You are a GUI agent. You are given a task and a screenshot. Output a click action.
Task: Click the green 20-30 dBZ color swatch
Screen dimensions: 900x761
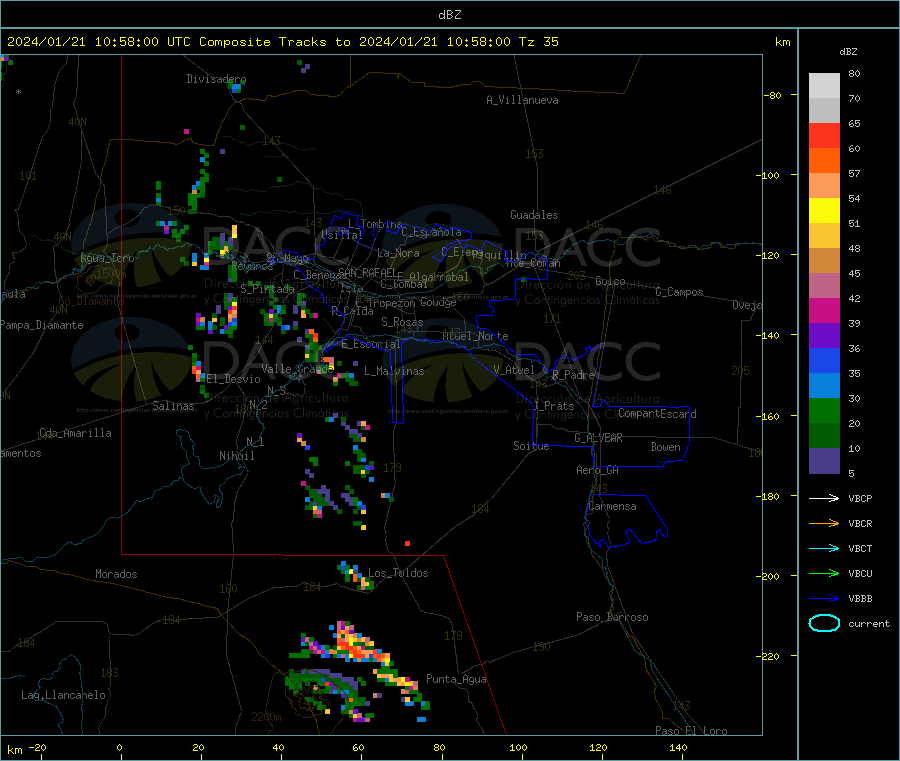pyautogui.click(x=824, y=410)
